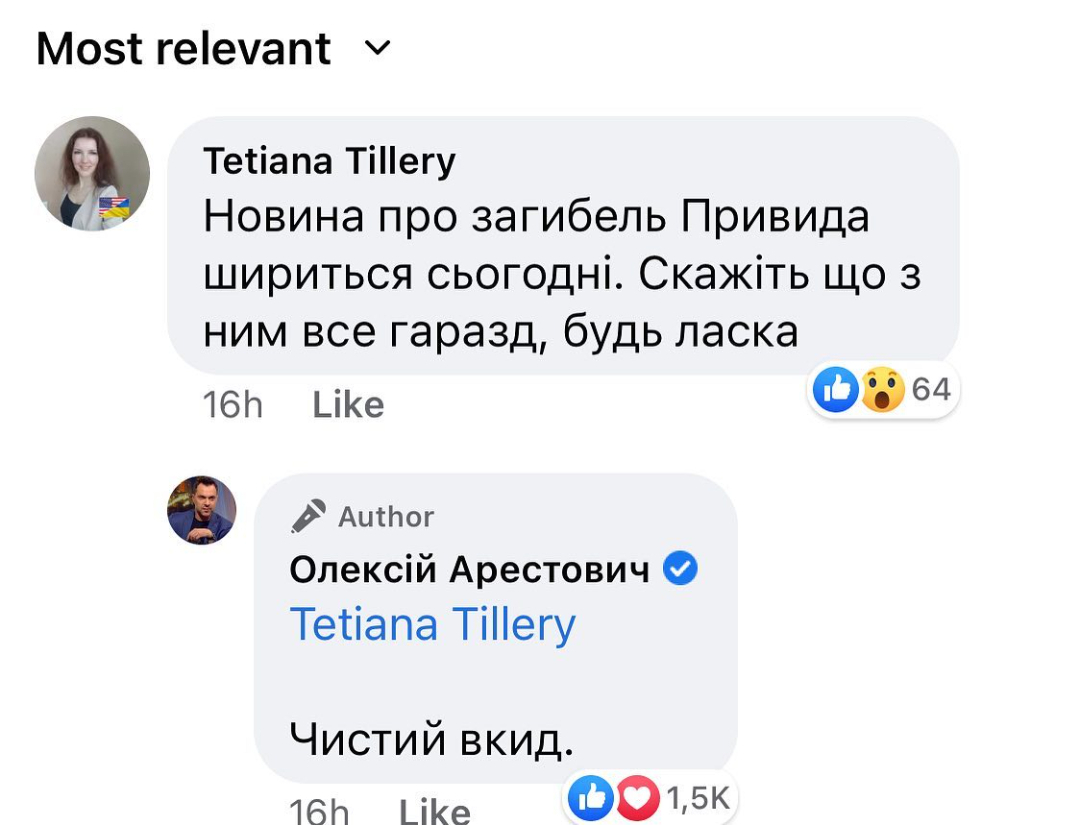Click the Author pen badge icon
Screen dimensions: 1080x825
[308, 516]
